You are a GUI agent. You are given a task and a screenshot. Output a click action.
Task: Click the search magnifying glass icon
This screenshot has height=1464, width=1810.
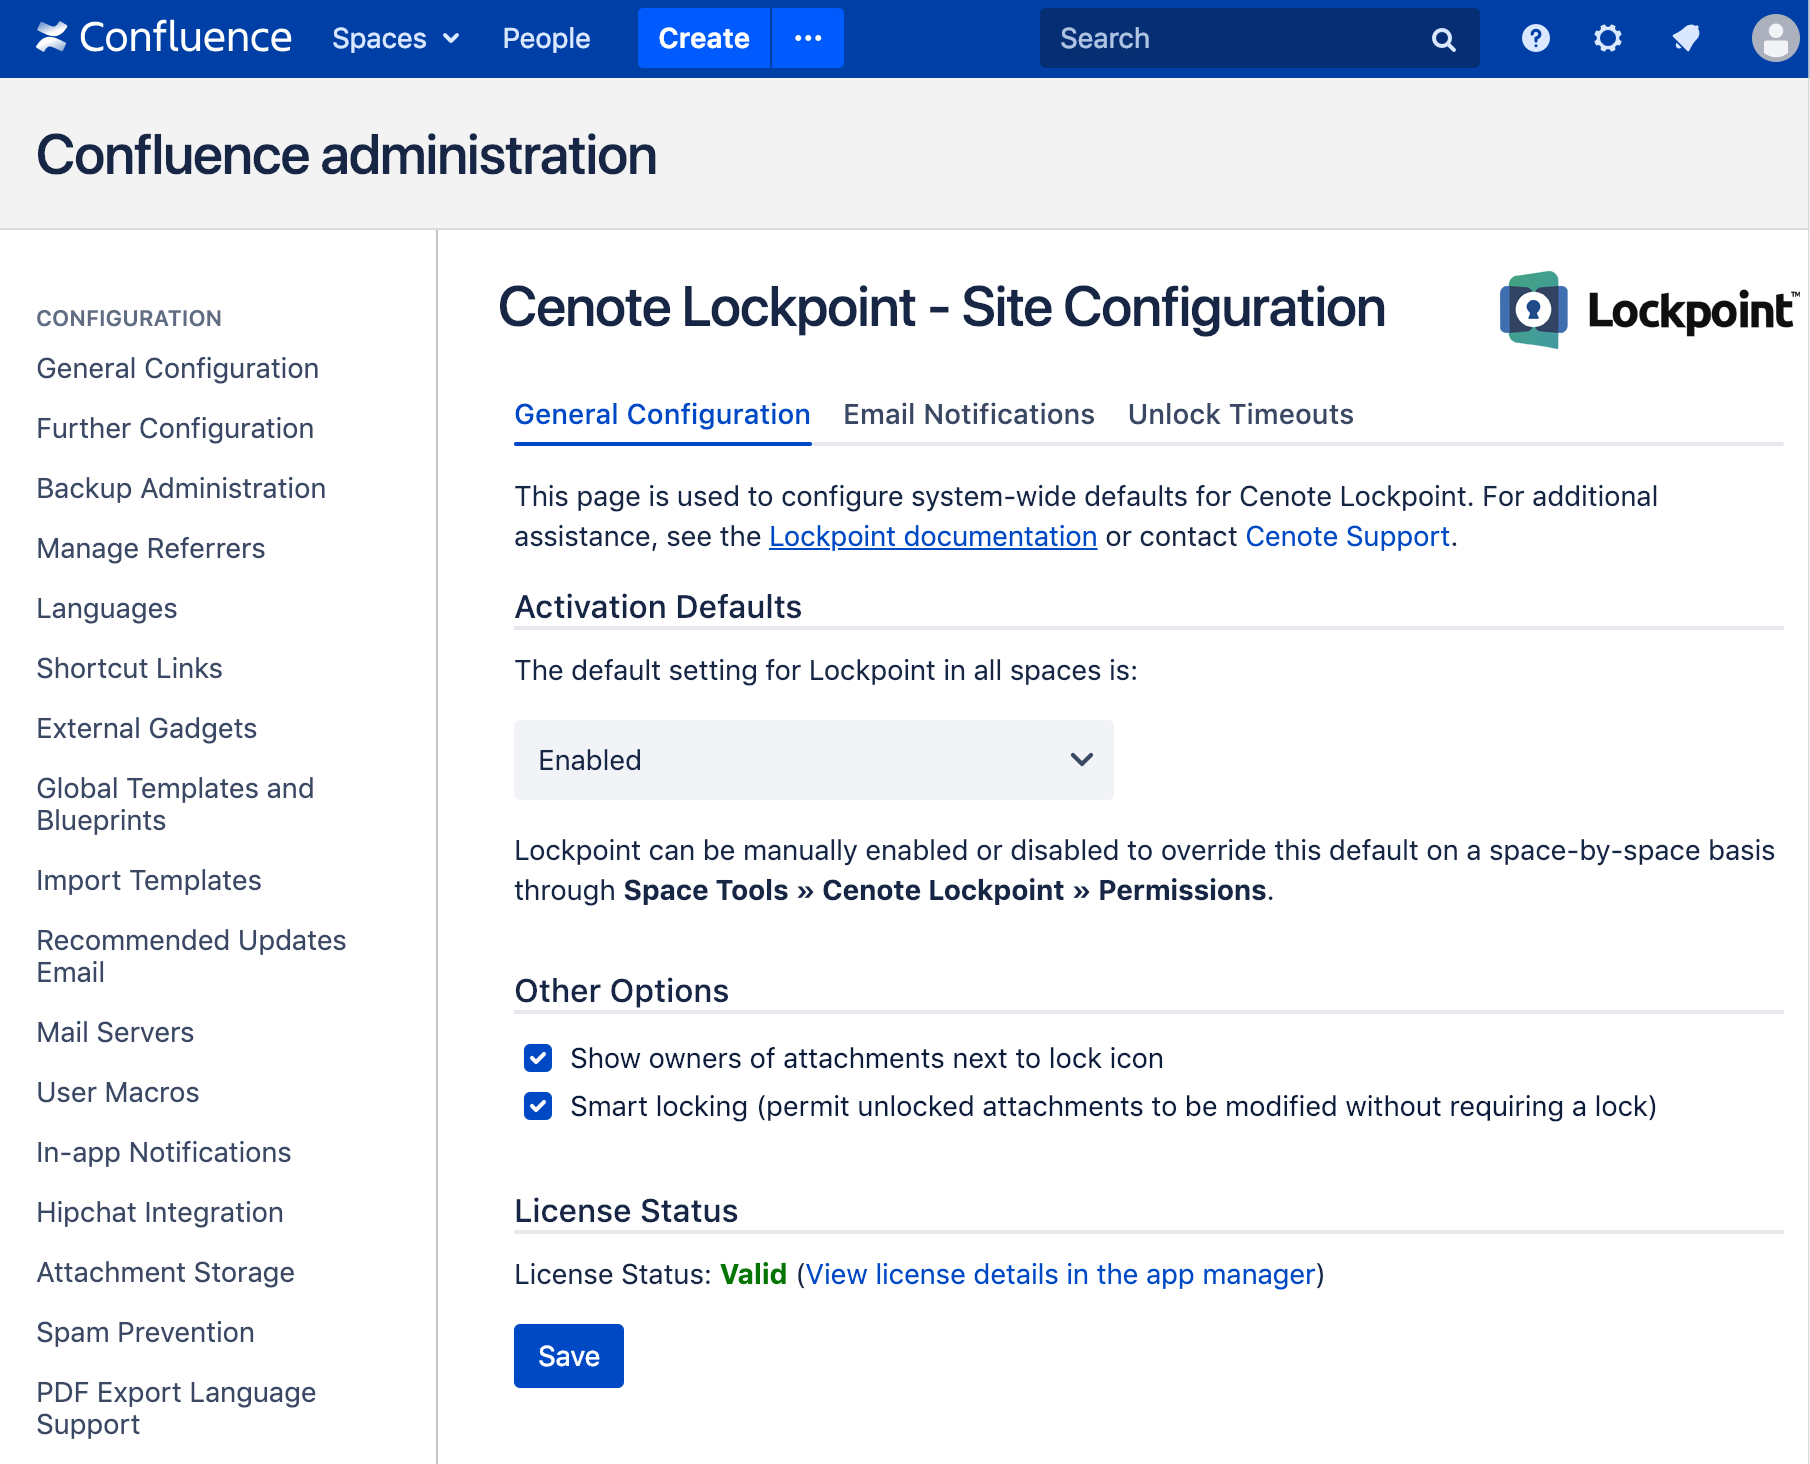click(x=1443, y=39)
